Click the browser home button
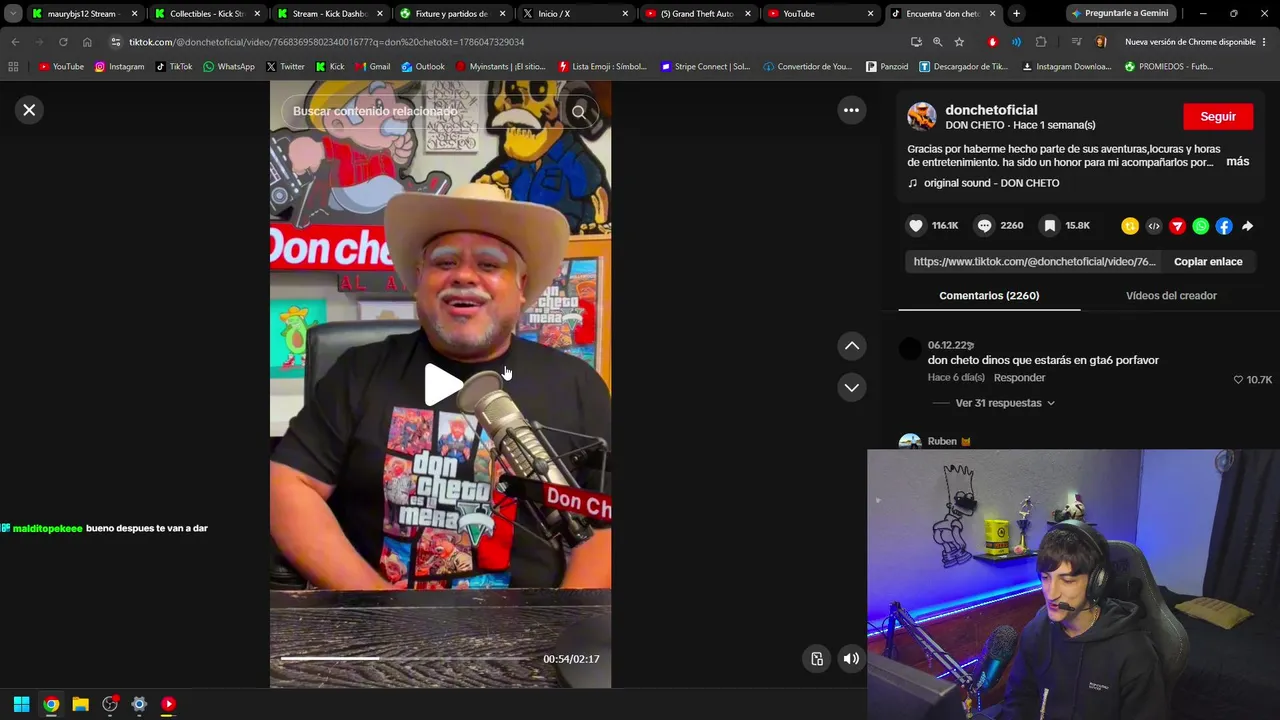The height and width of the screenshot is (720, 1280). (87, 42)
